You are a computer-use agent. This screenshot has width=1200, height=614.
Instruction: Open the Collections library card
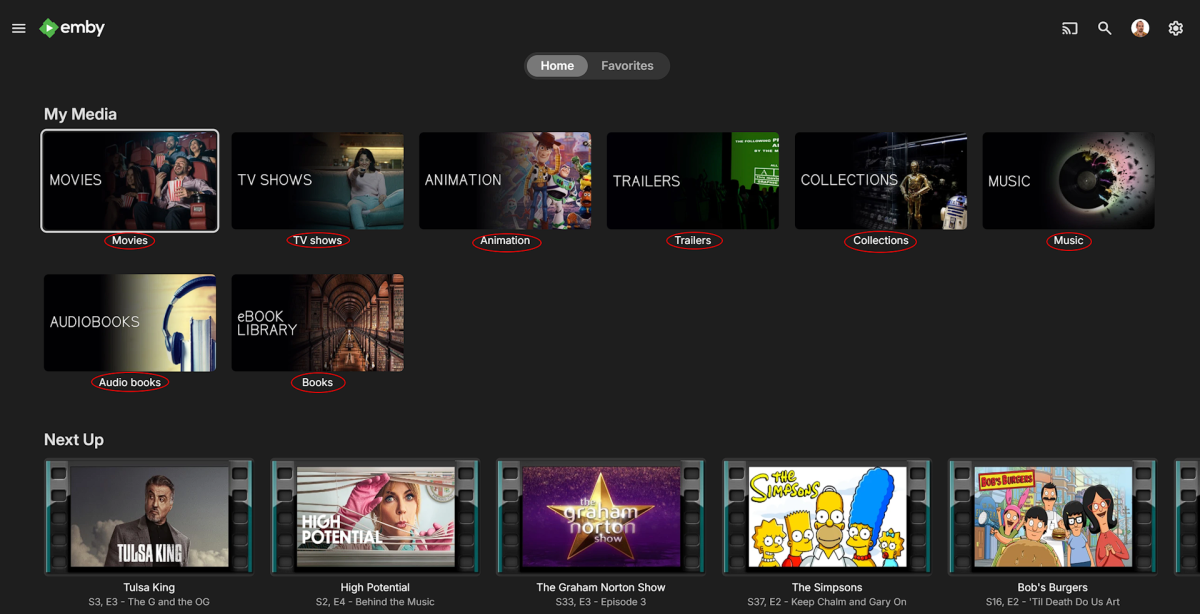[x=881, y=181]
